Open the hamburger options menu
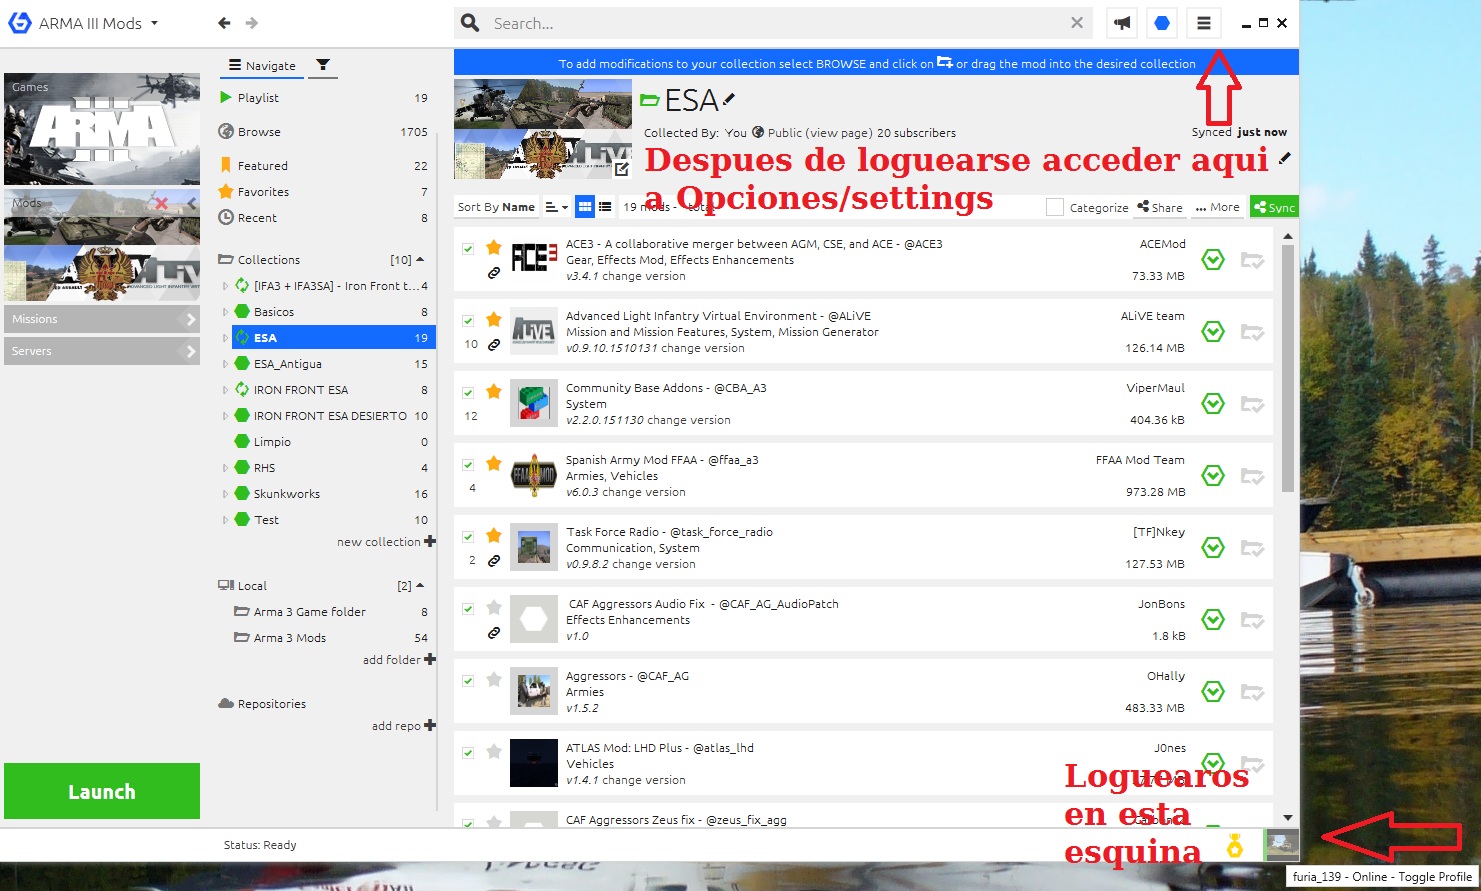Image resolution: width=1481 pixels, height=891 pixels. [1204, 23]
